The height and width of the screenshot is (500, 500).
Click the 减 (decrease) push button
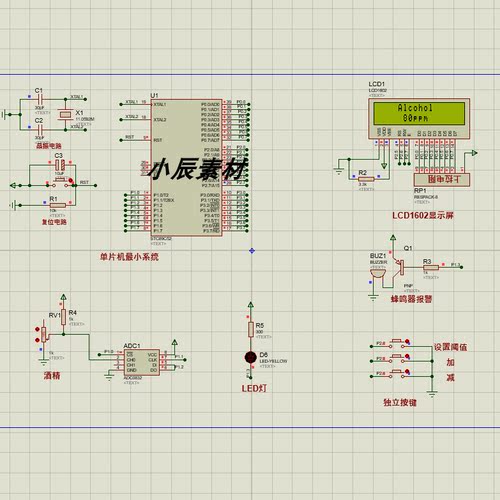click(x=397, y=374)
